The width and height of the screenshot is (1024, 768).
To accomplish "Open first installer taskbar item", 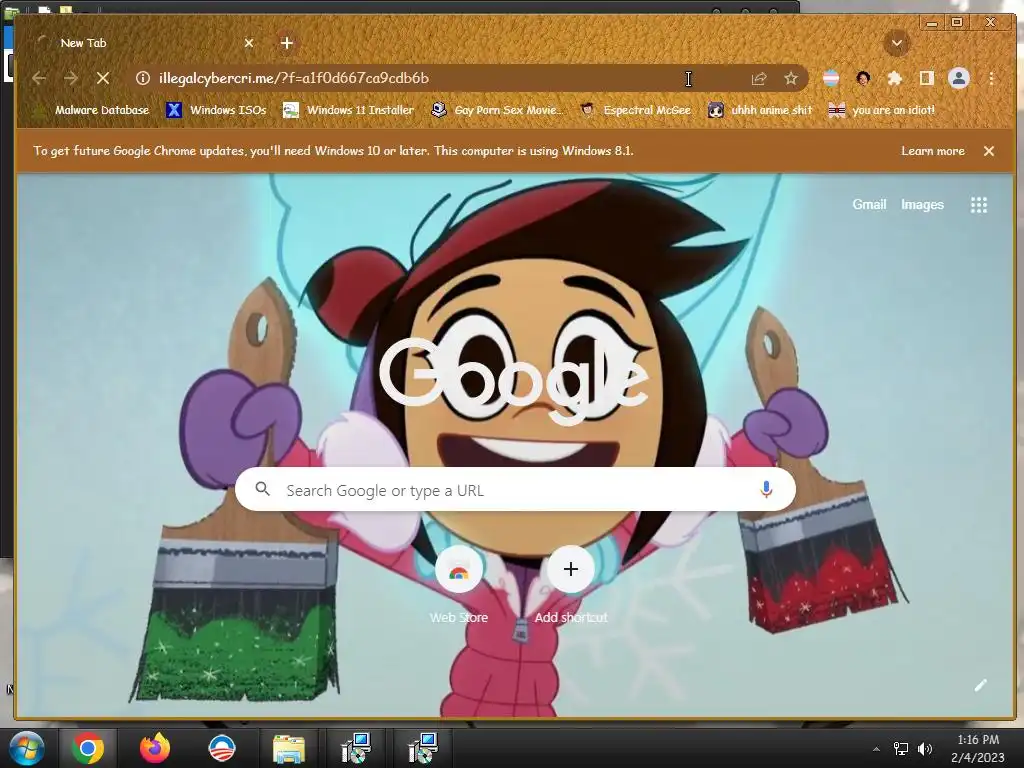I will [x=356, y=748].
